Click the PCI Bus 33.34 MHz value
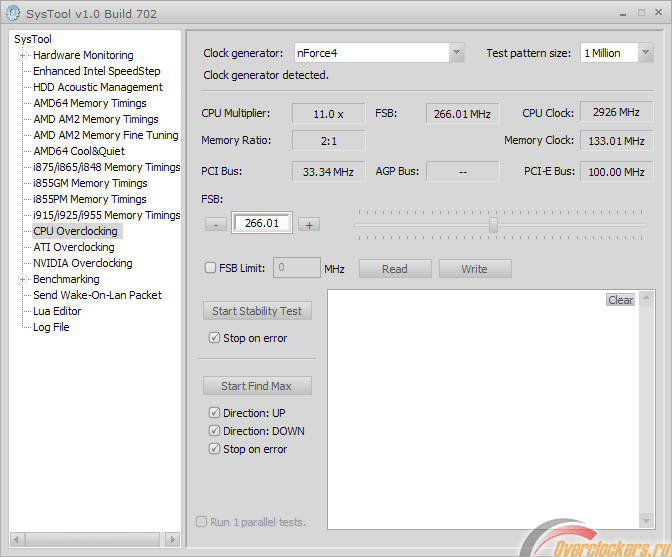This screenshot has width=672, height=557. click(x=329, y=171)
